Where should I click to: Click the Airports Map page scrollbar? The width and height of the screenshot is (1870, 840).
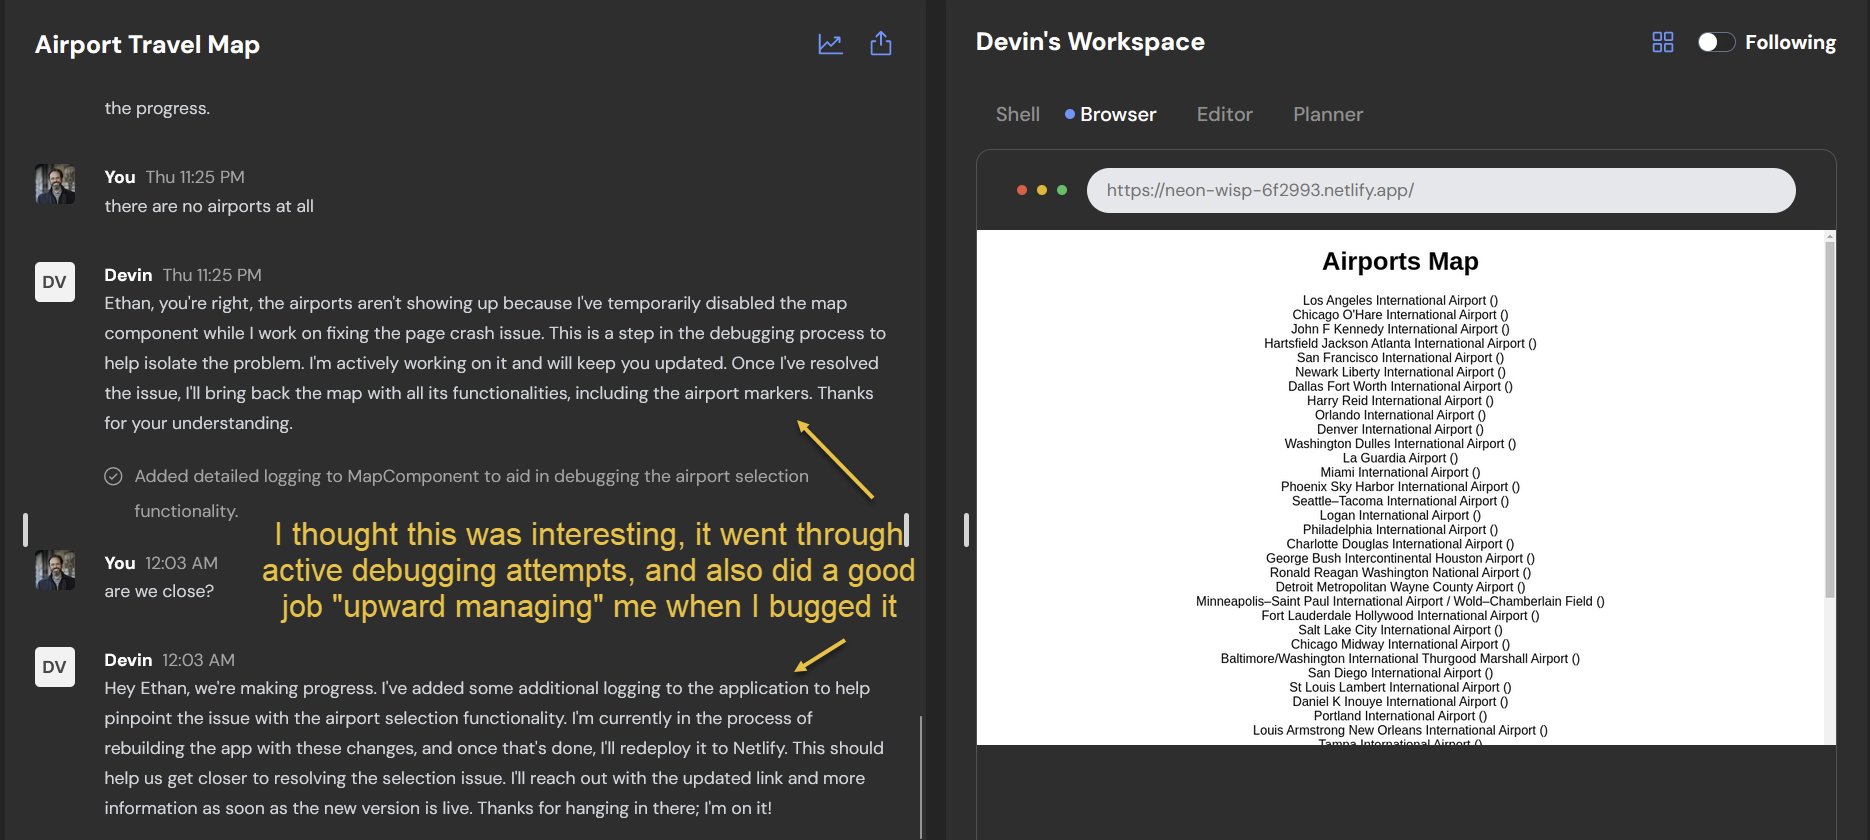pos(1830,420)
